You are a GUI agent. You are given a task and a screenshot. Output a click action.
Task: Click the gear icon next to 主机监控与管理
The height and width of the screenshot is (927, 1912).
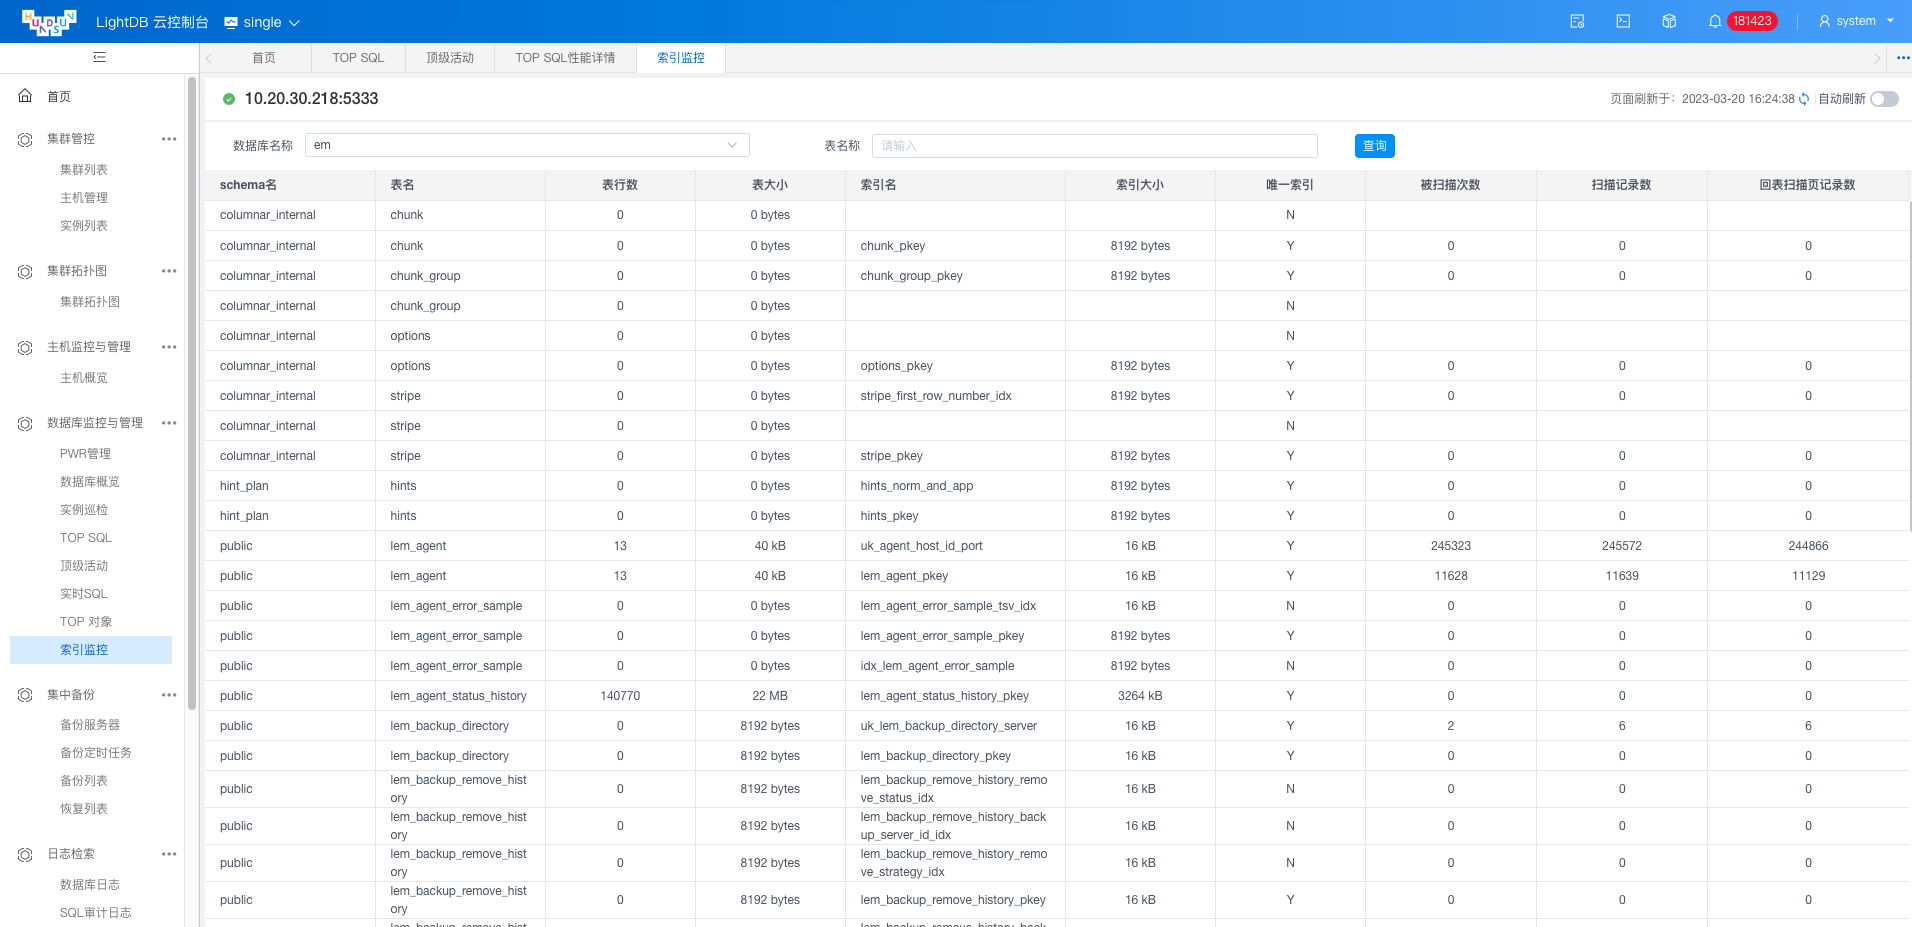click(25, 347)
